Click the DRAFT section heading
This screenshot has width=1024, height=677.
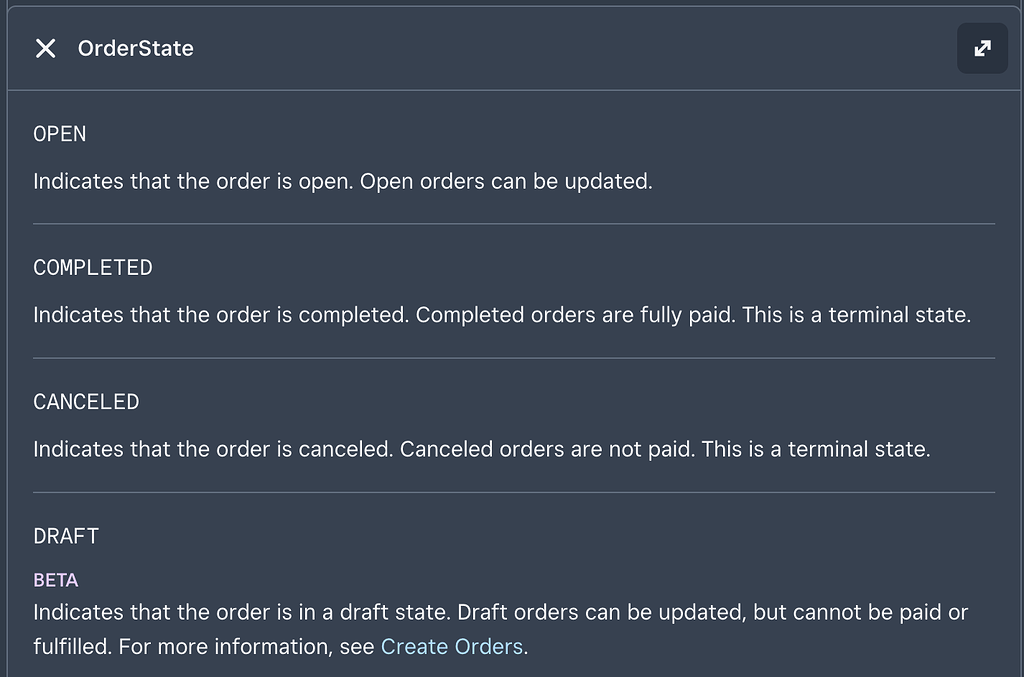(x=65, y=535)
